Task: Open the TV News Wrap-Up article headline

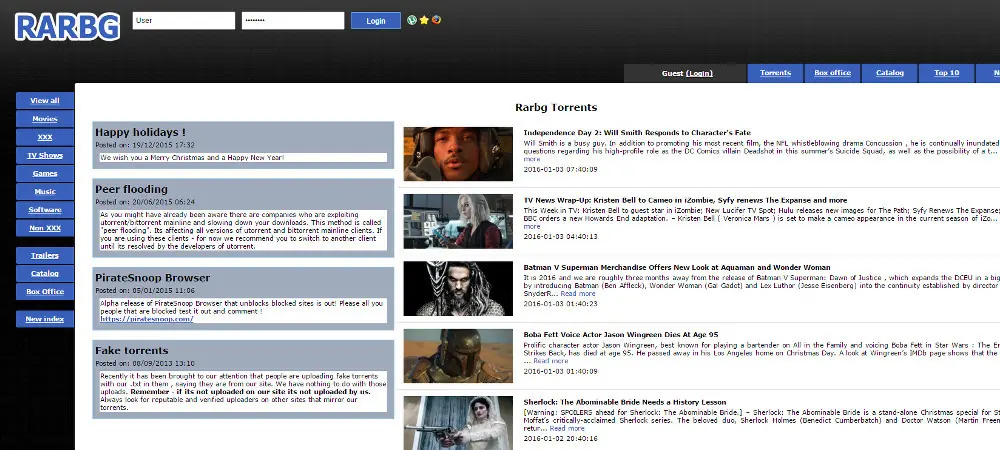Action: tap(685, 200)
